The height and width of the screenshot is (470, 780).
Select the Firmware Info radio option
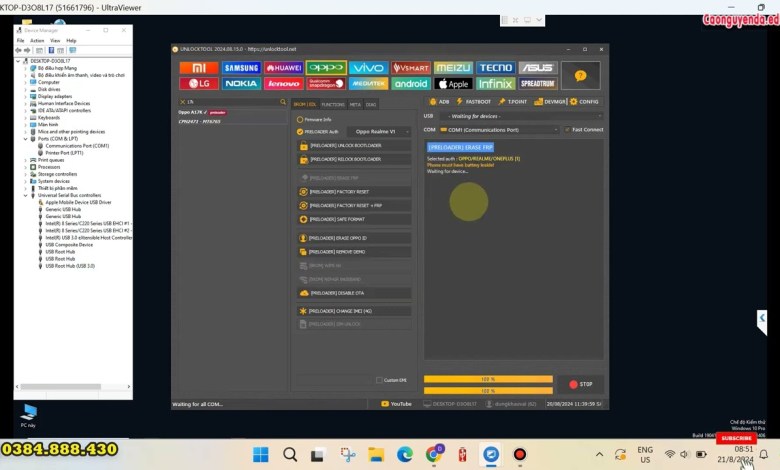300,119
